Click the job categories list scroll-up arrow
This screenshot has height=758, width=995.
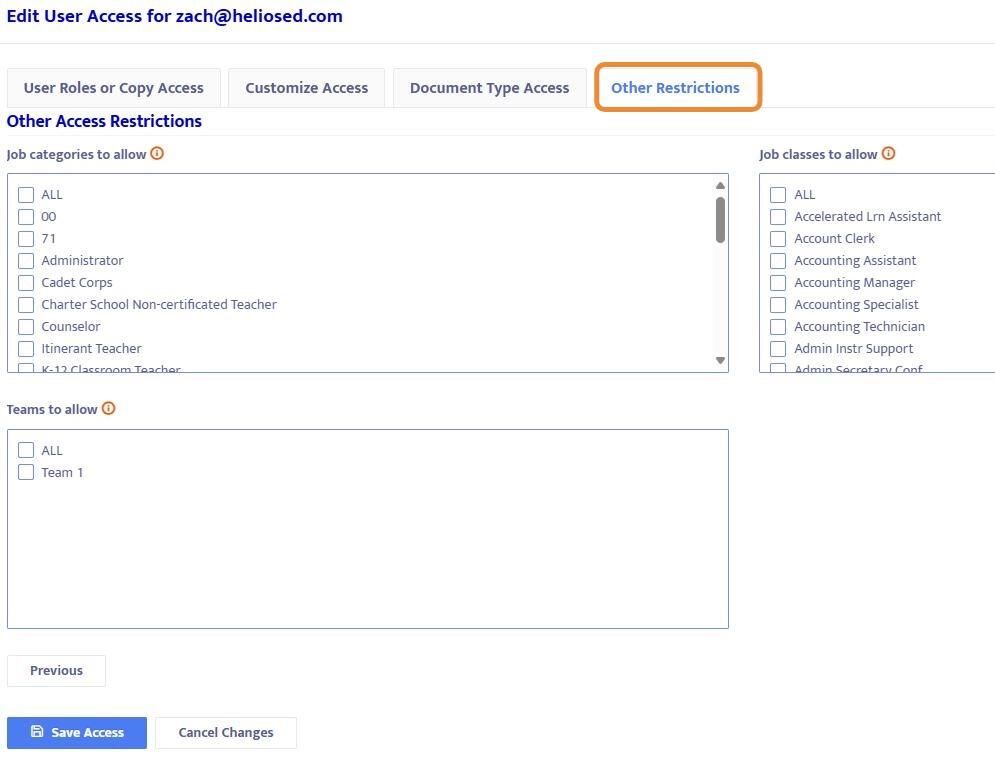pyautogui.click(x=720, y=185)
